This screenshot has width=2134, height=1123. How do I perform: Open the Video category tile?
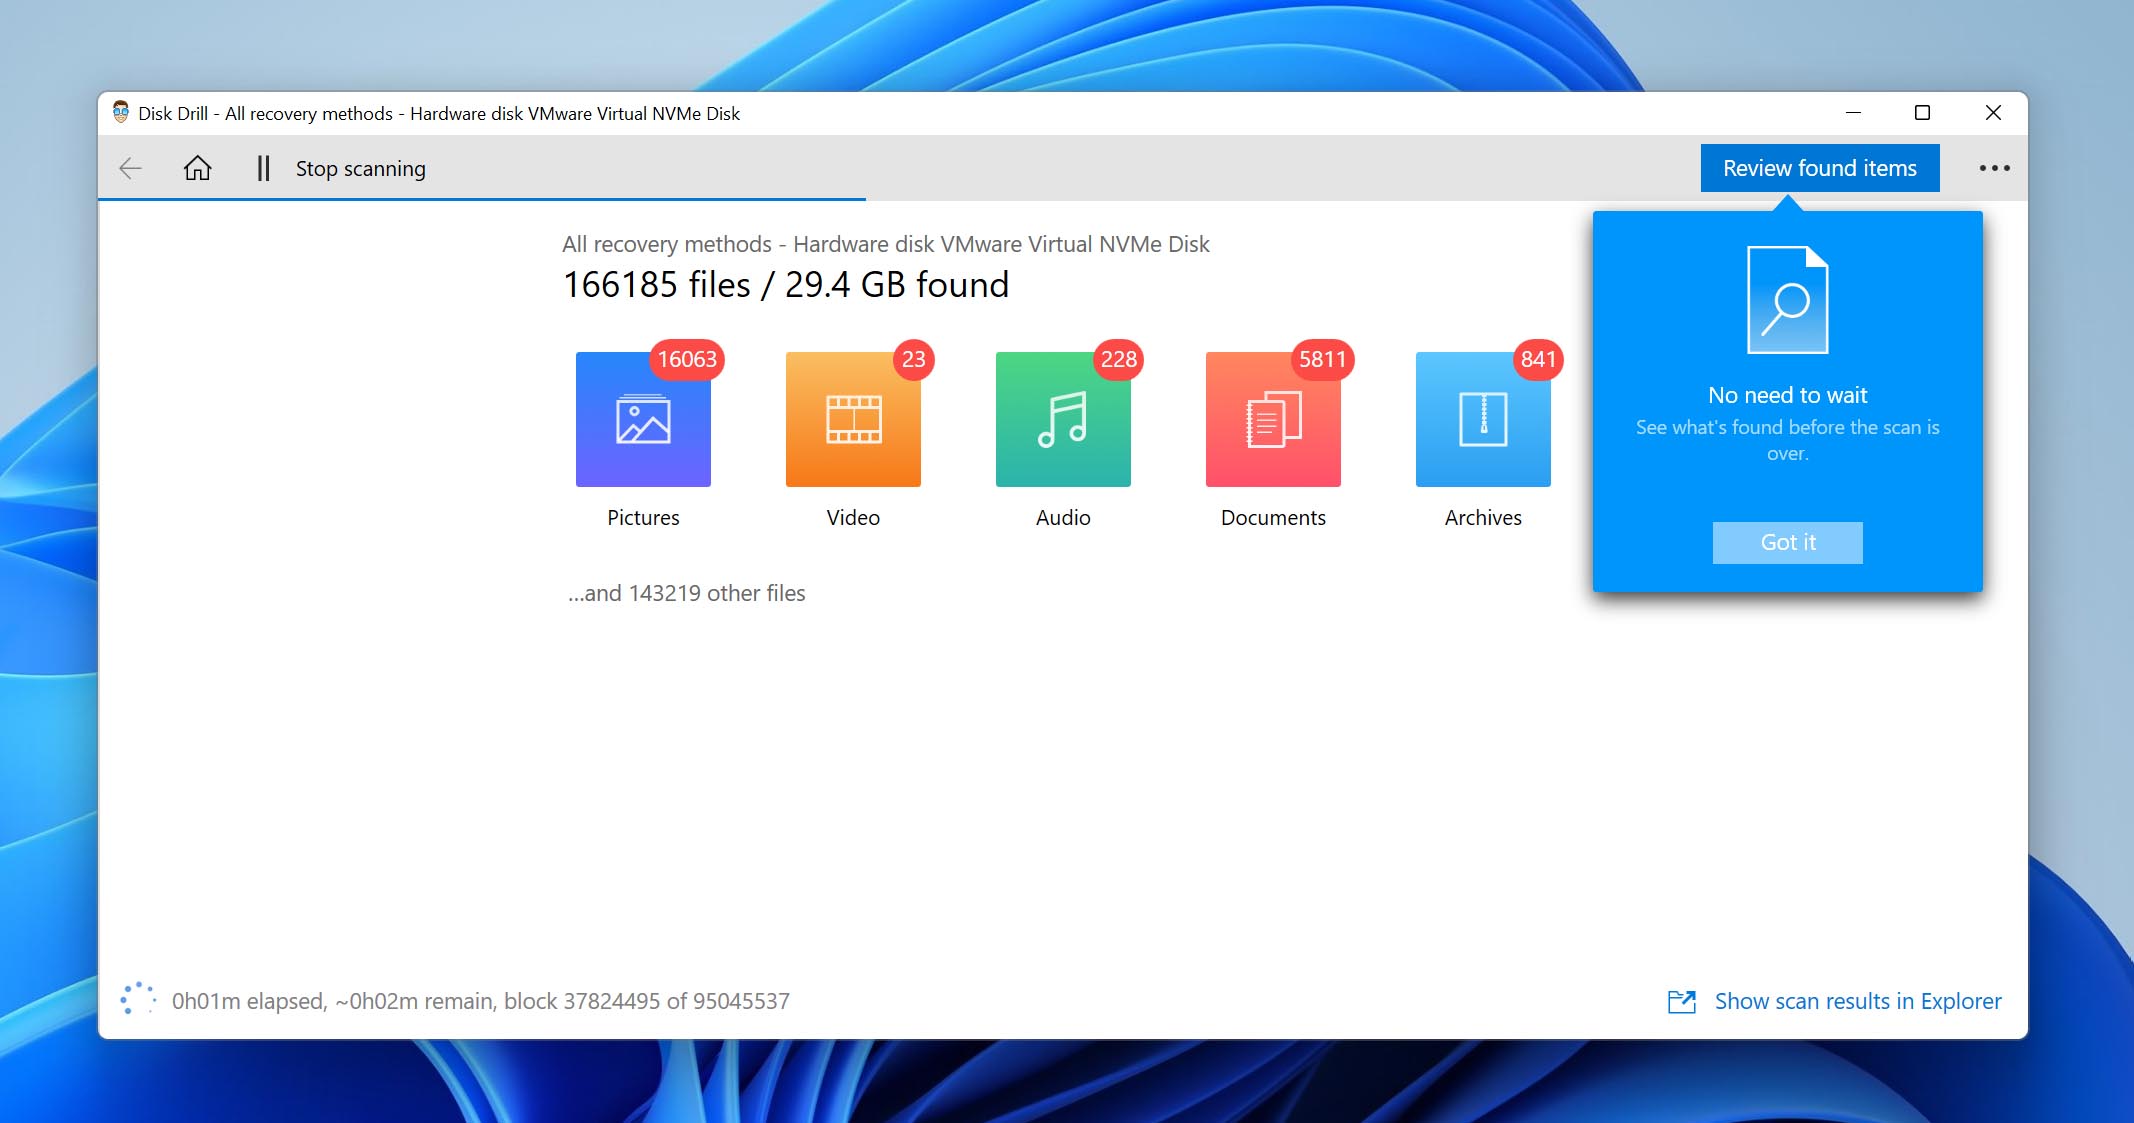click(x=853, y=419)
